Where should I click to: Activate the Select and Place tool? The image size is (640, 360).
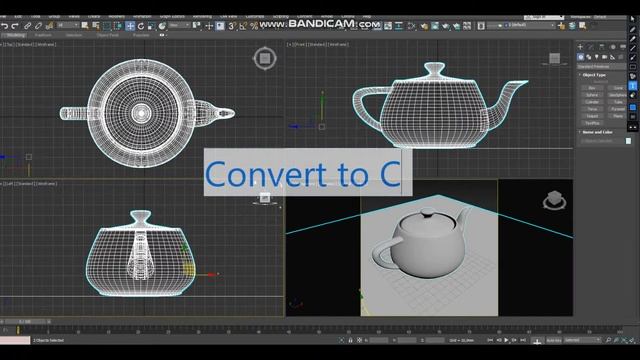coord(162,26)
